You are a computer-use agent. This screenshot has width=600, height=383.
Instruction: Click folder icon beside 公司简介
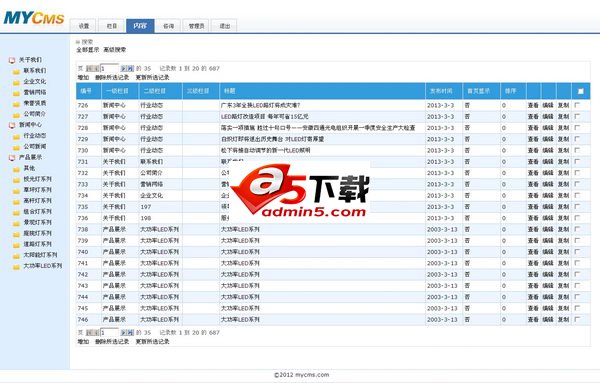click(16, 114)
